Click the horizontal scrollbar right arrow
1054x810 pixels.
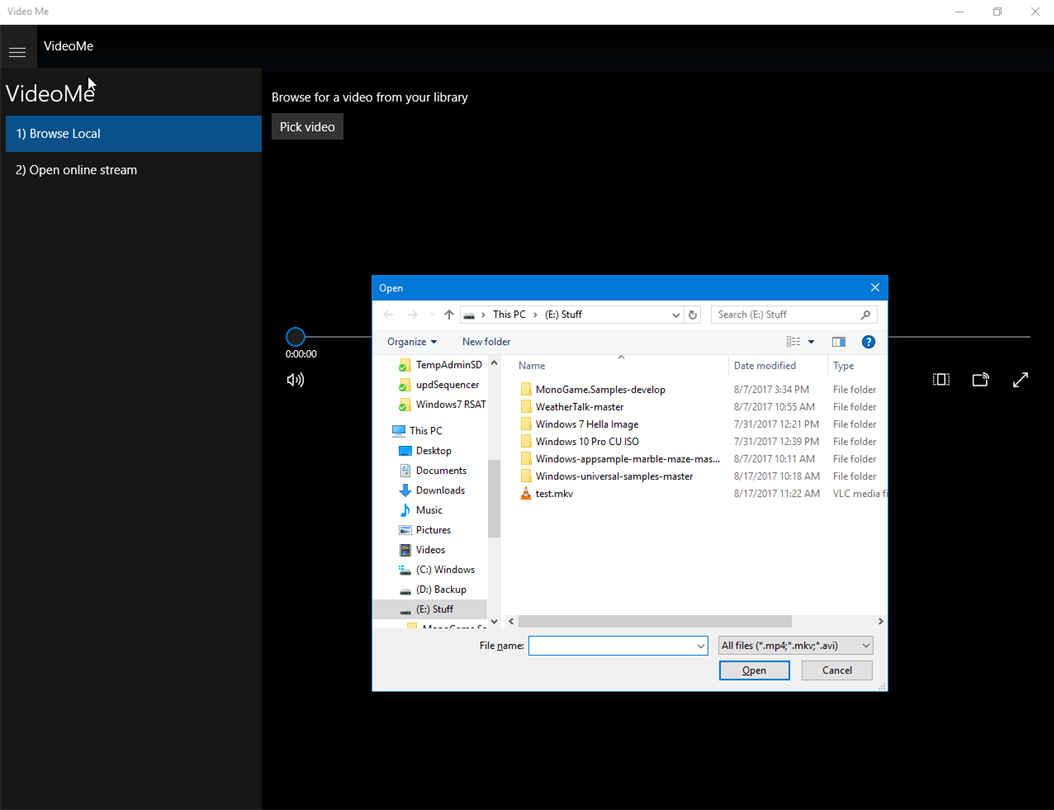(881, 621)
